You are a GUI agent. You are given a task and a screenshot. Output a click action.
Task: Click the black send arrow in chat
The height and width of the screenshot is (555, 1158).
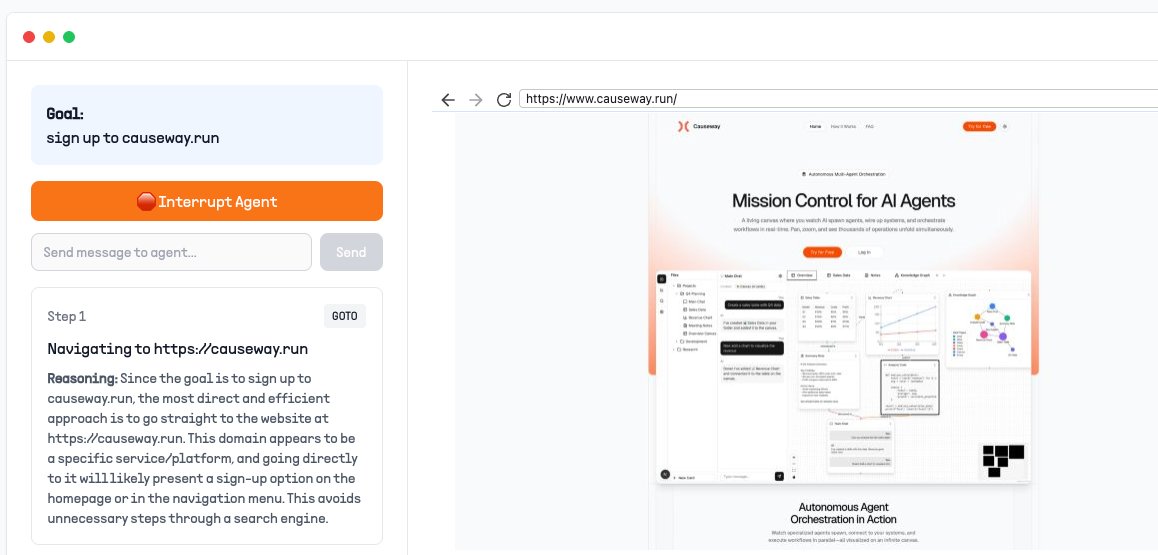(x=779, y=476)
